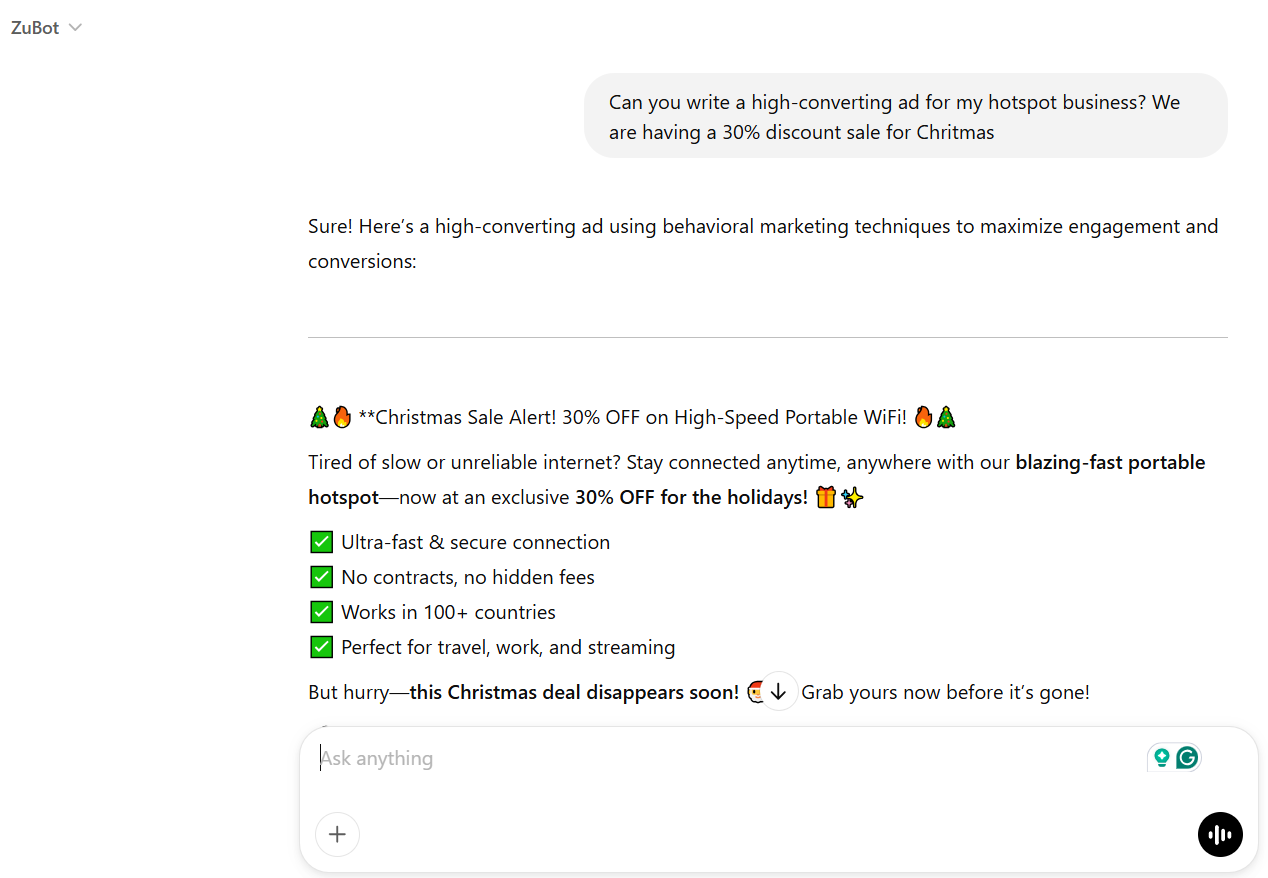This screenshot has width=1268, height=878.
Task: Click the horizontal divider line above the ad
Action: tap(767, 338)
